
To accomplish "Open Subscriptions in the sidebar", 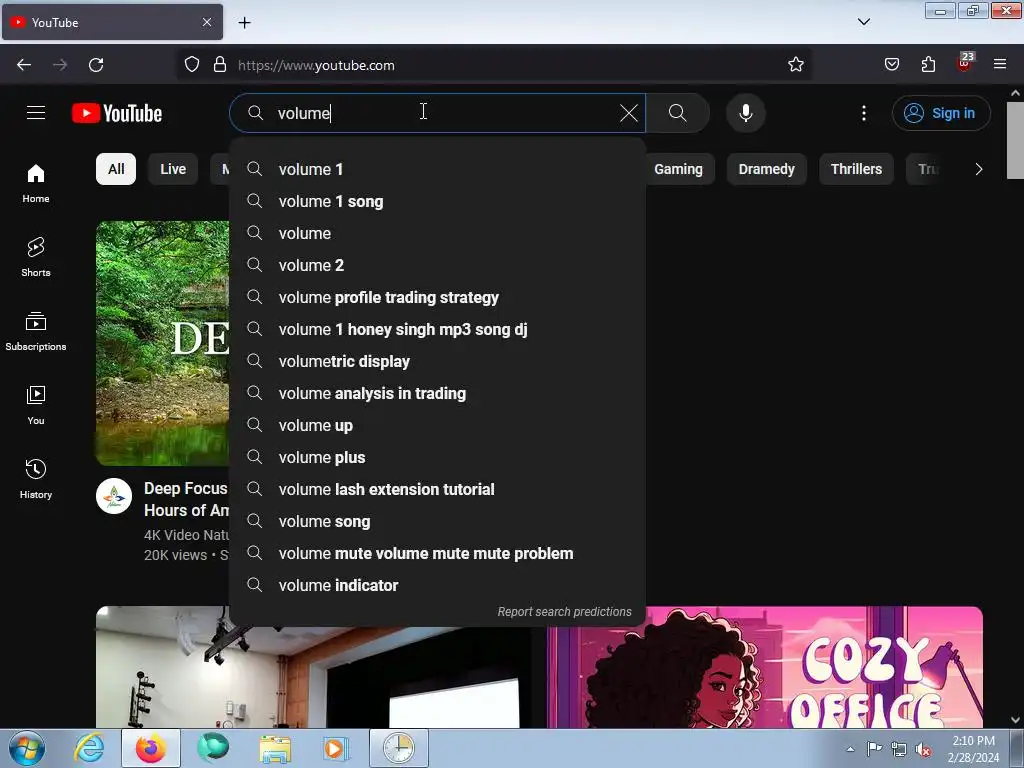I will pyautogui.click(x=36, y=331).
